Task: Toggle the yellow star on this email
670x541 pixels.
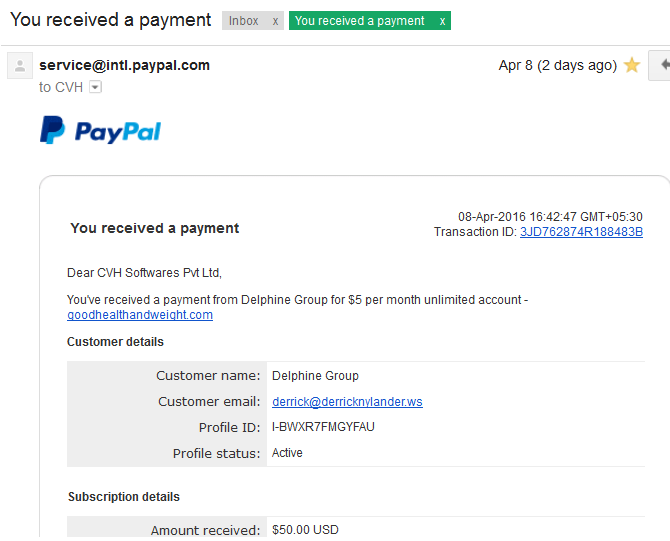Action: (x=632, y=65)
